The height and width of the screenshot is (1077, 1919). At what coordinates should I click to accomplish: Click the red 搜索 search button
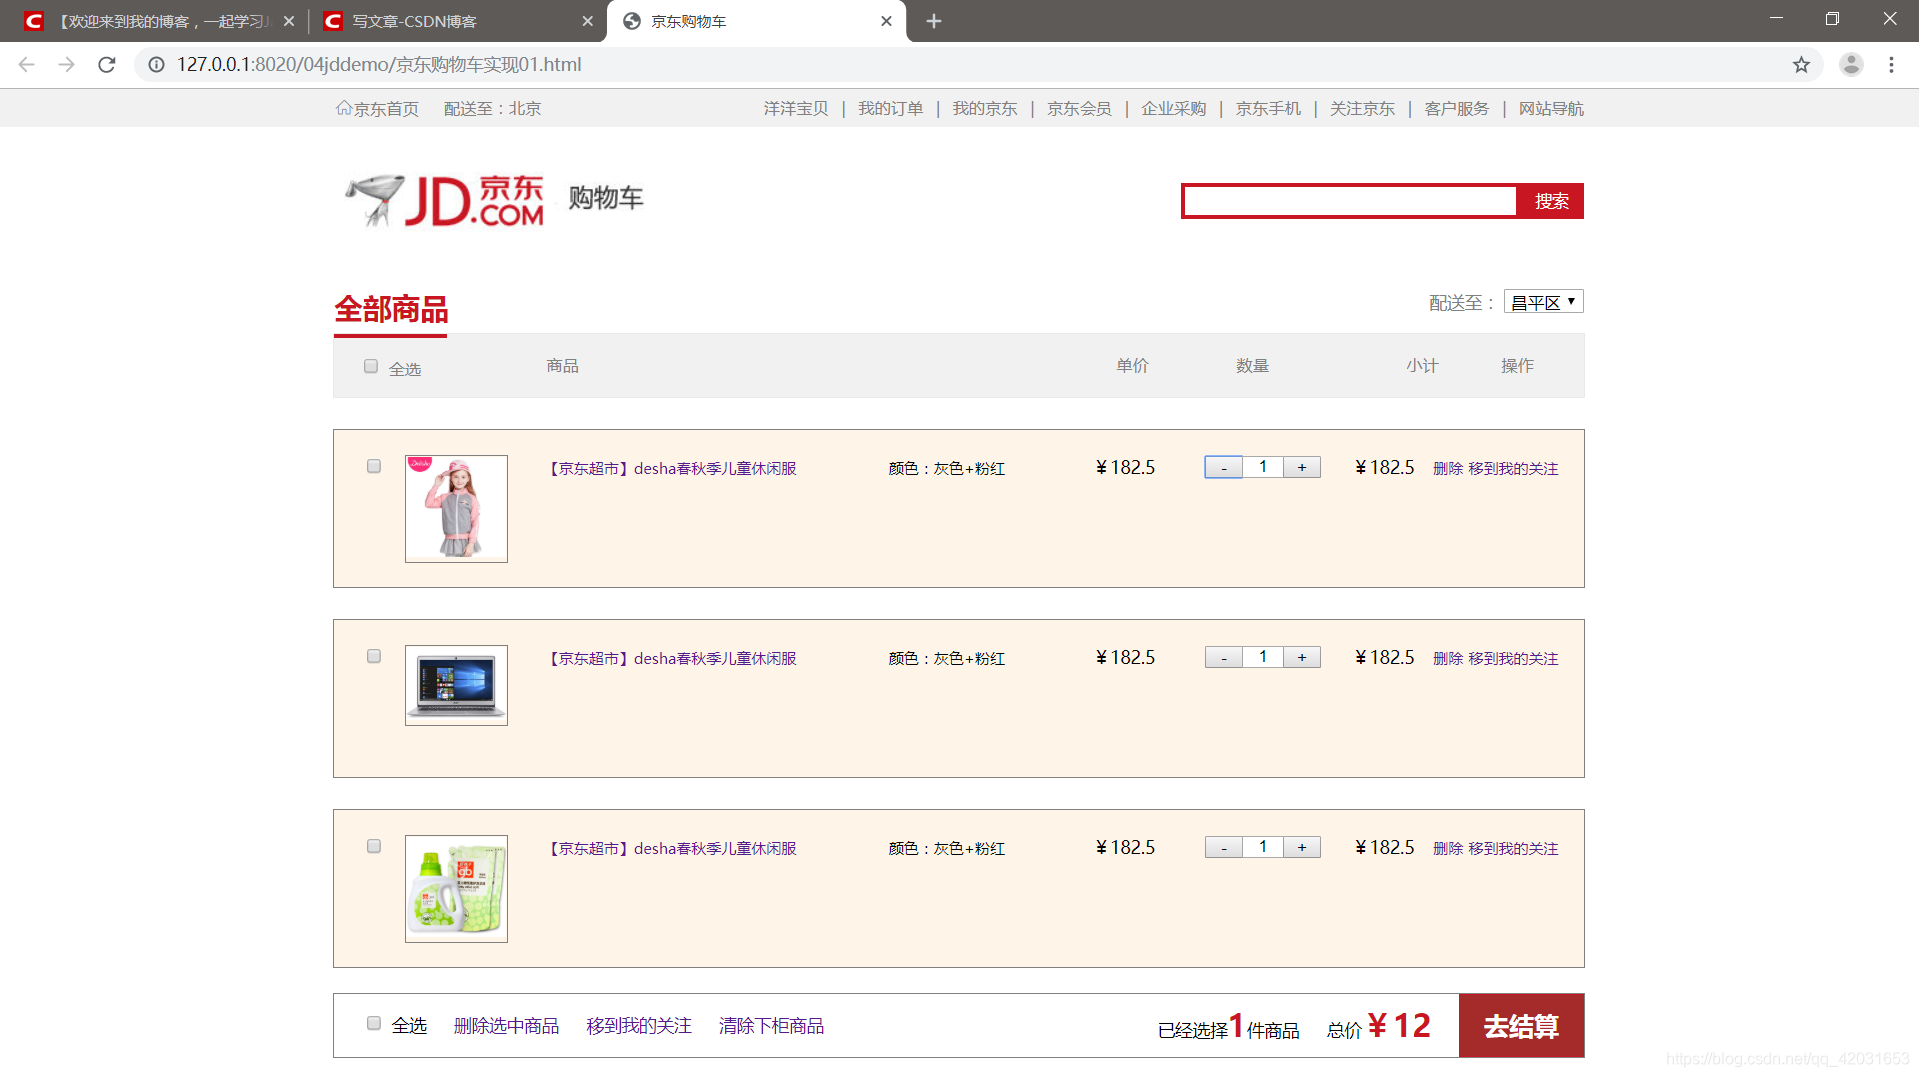[1551, 201]
